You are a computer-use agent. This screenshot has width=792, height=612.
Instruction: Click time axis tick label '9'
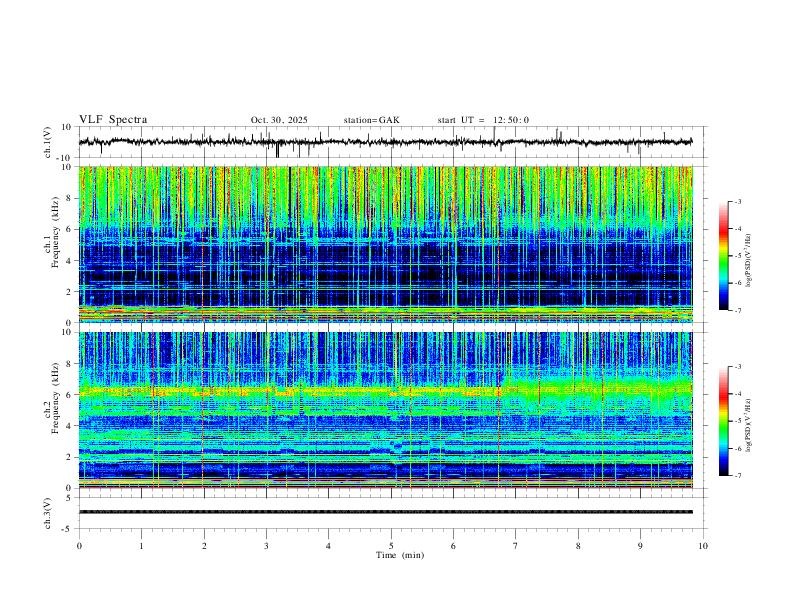pos(640,546)
